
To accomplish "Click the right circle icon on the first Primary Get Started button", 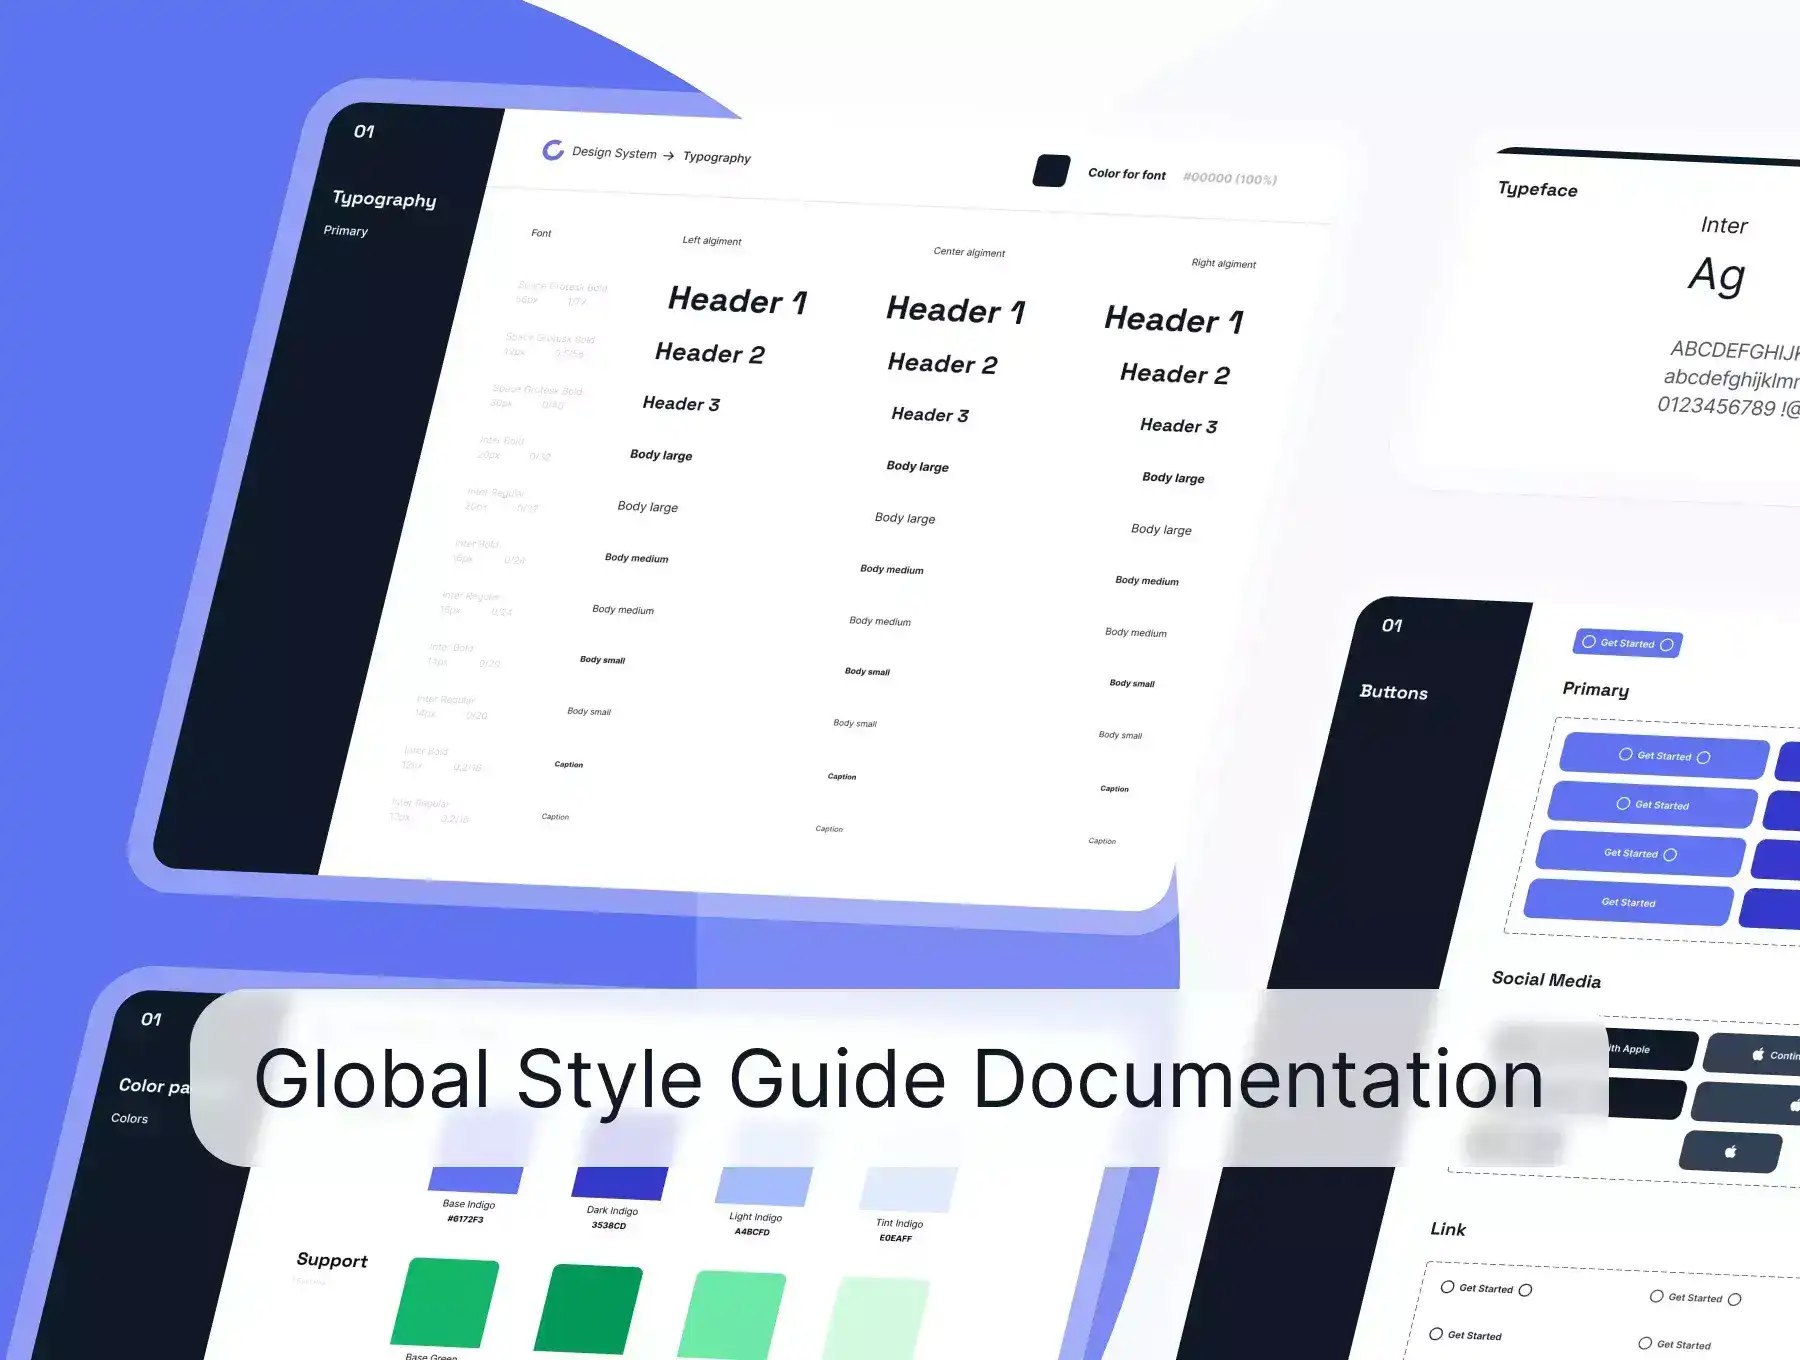I will click(1704, 758).
